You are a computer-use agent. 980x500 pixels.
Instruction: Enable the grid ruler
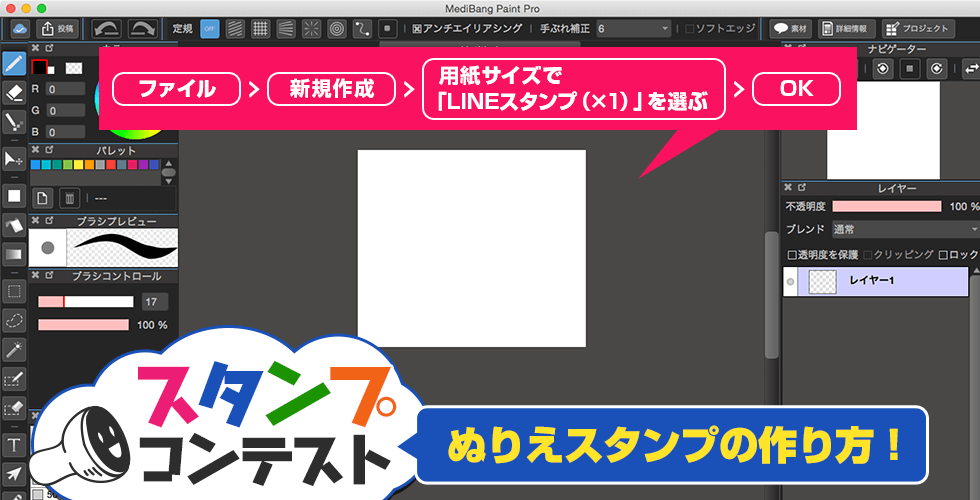point(260,29)
